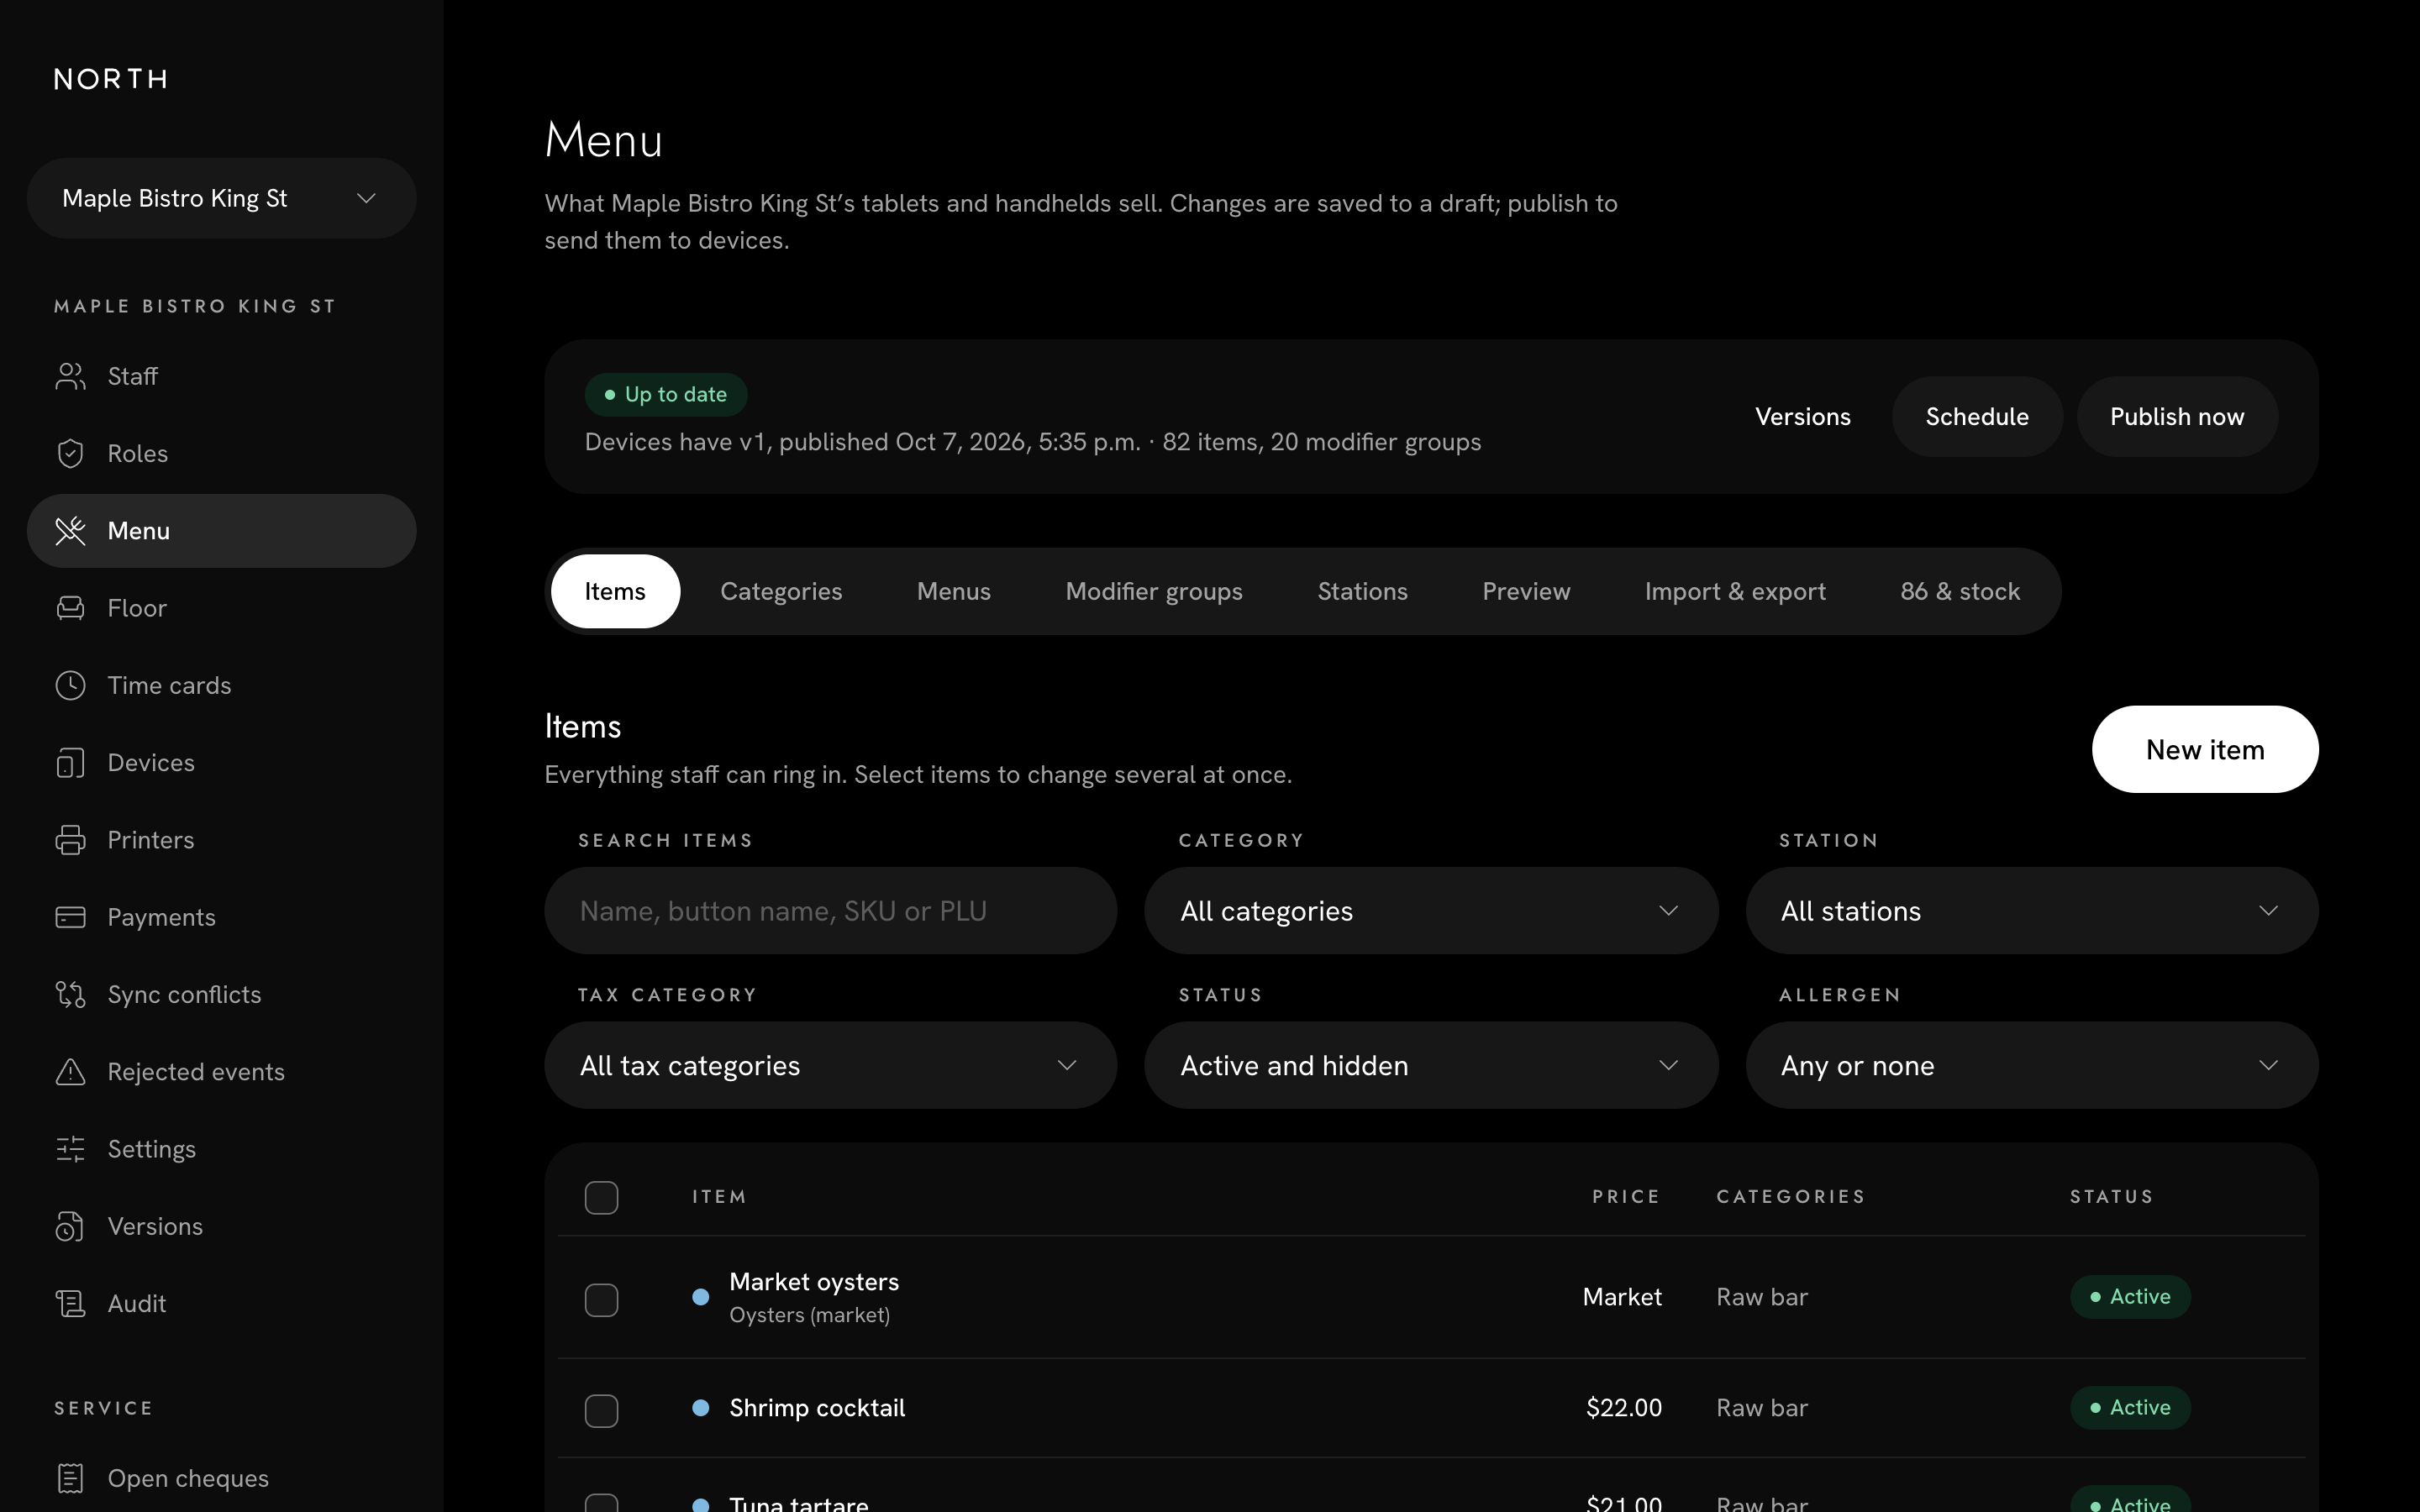Screen dimensions: 2420x1512
Task: Click the blue dot beside Shrimp cocktail
Action: [x=701, y=1408]
